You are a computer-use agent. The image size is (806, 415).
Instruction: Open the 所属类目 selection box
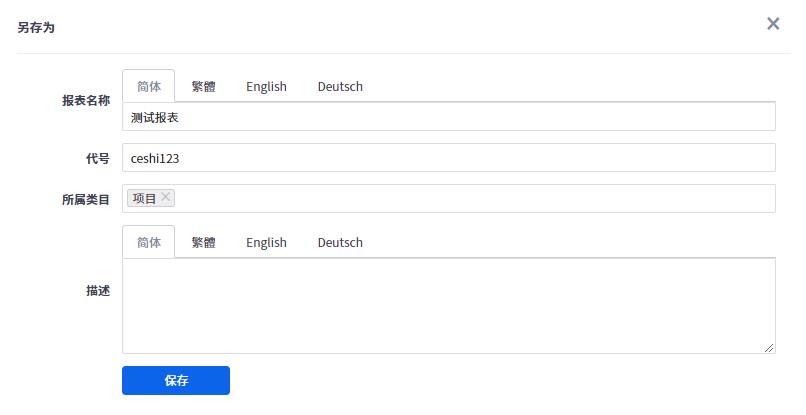pyautogui.click(x=470, y=198)
